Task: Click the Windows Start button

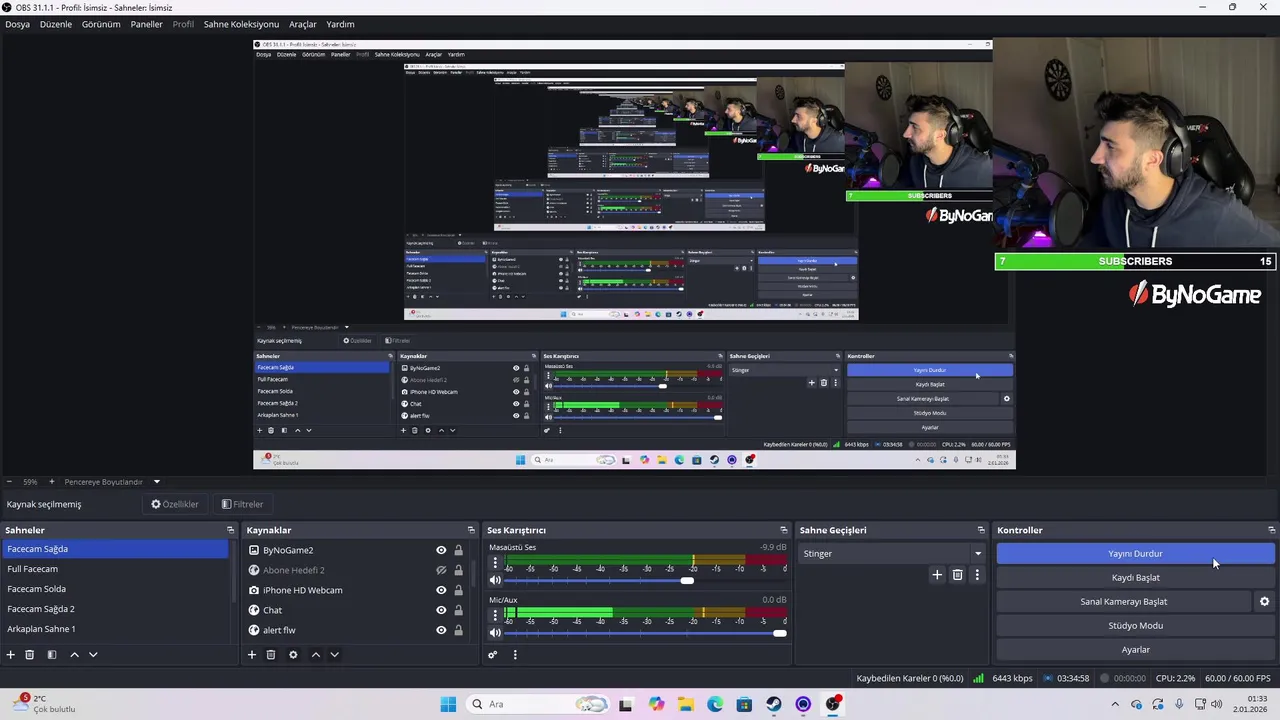Action: (x=448, y=704)
